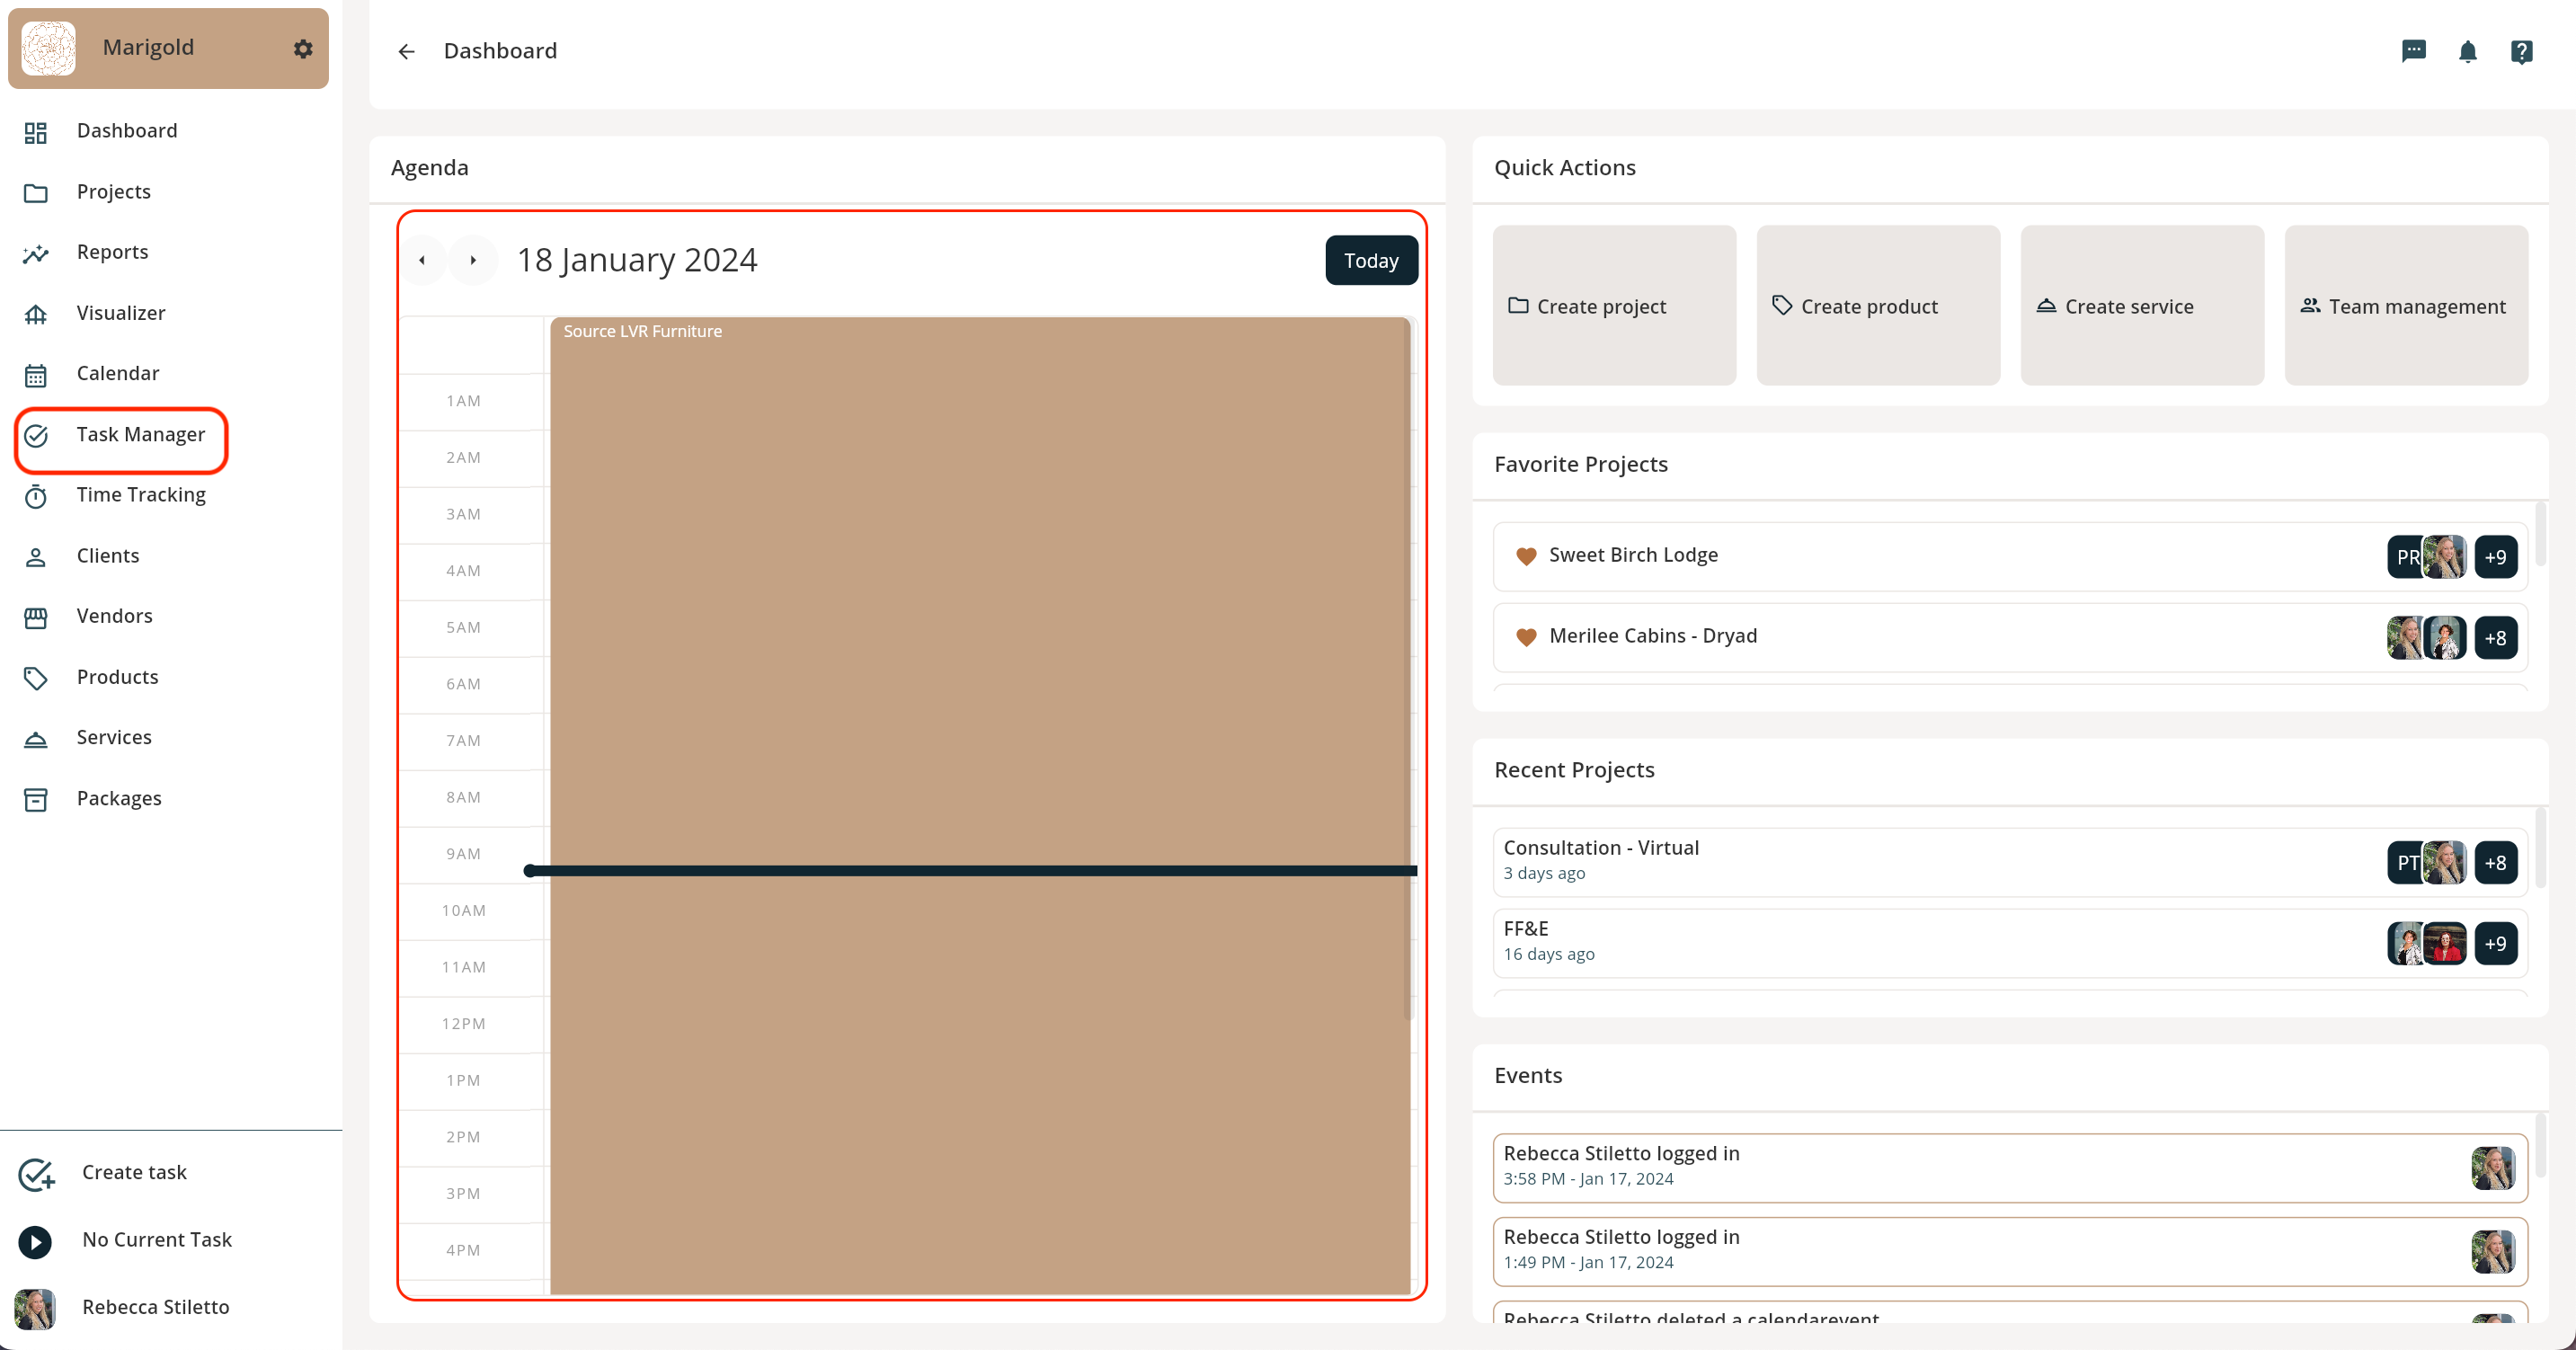This screenshot has width=2576, height=1350.
Task: Open the Team management quick action
Action: pyautogui.click(x=2405, y=305)
